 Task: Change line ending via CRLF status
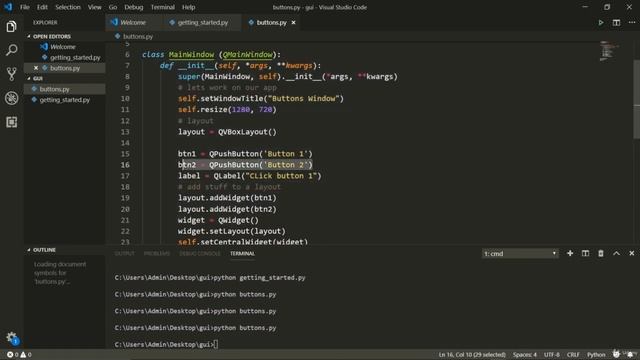[573, 355]
